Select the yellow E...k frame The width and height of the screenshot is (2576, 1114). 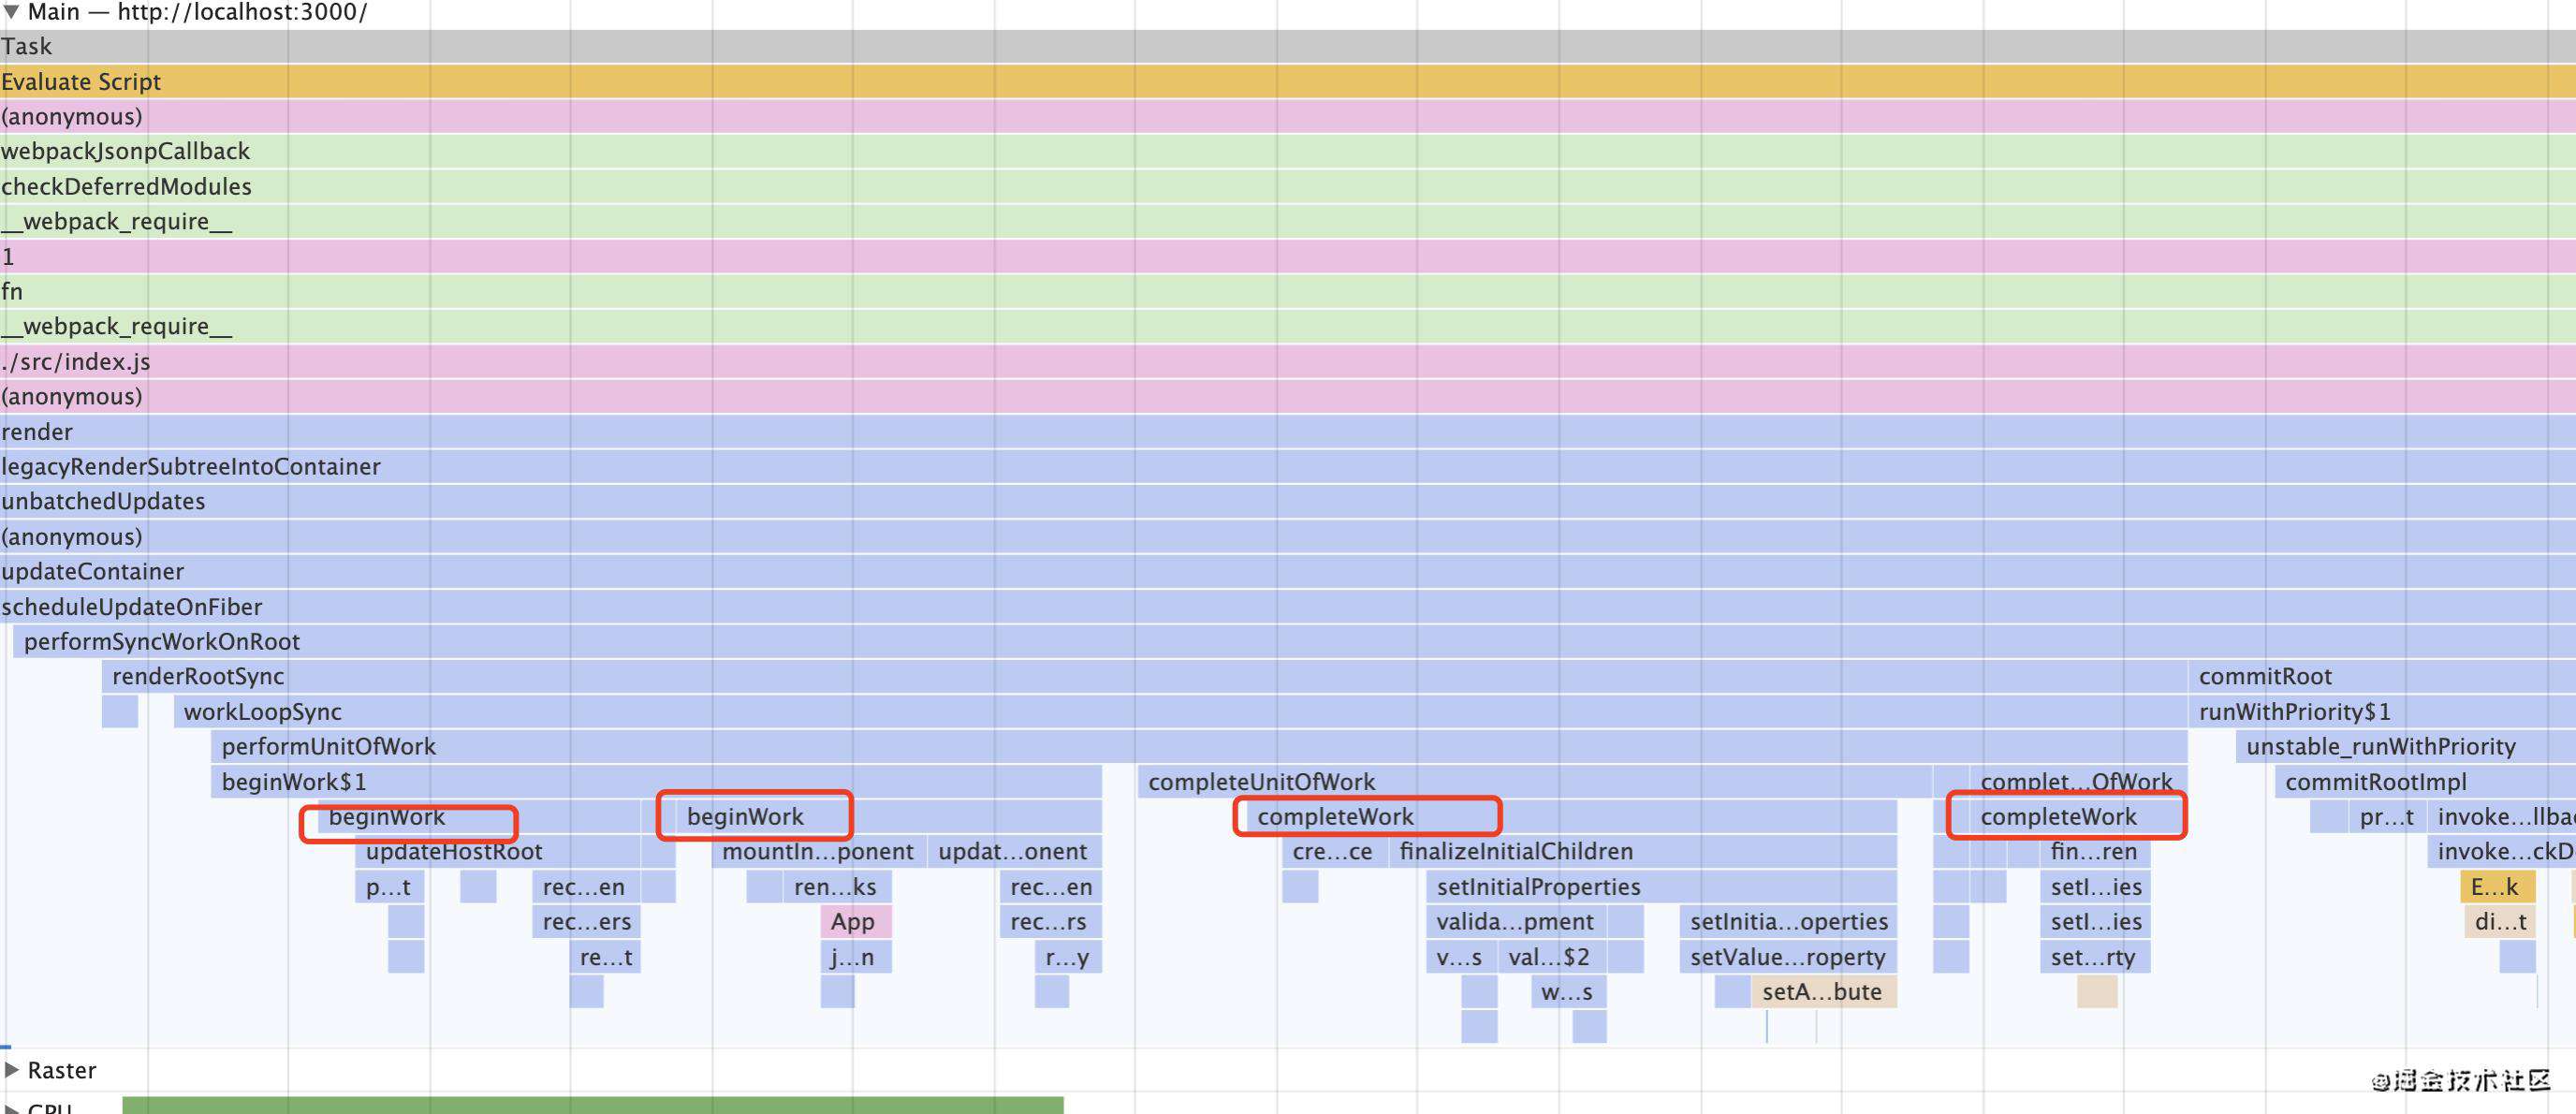pyautogui.click(x=2497, y=887)
